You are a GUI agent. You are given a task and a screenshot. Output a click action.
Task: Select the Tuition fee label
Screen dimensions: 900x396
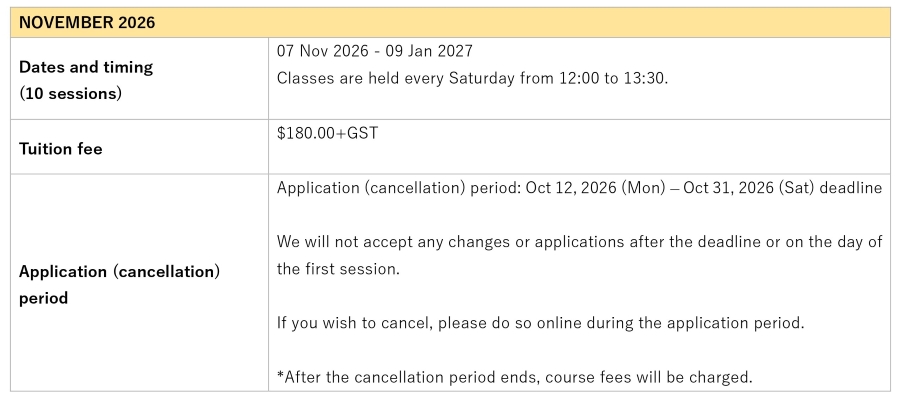(x=61, y=149)
